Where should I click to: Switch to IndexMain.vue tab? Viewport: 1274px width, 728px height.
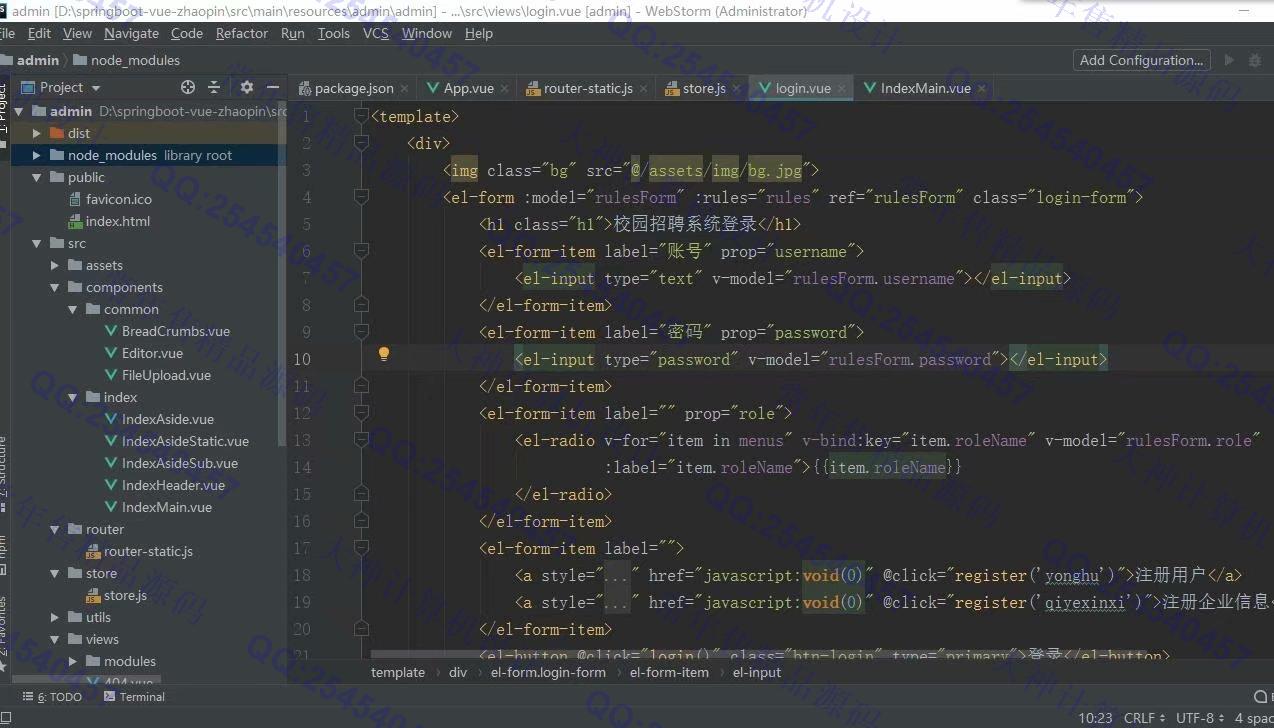coord(926,88)
